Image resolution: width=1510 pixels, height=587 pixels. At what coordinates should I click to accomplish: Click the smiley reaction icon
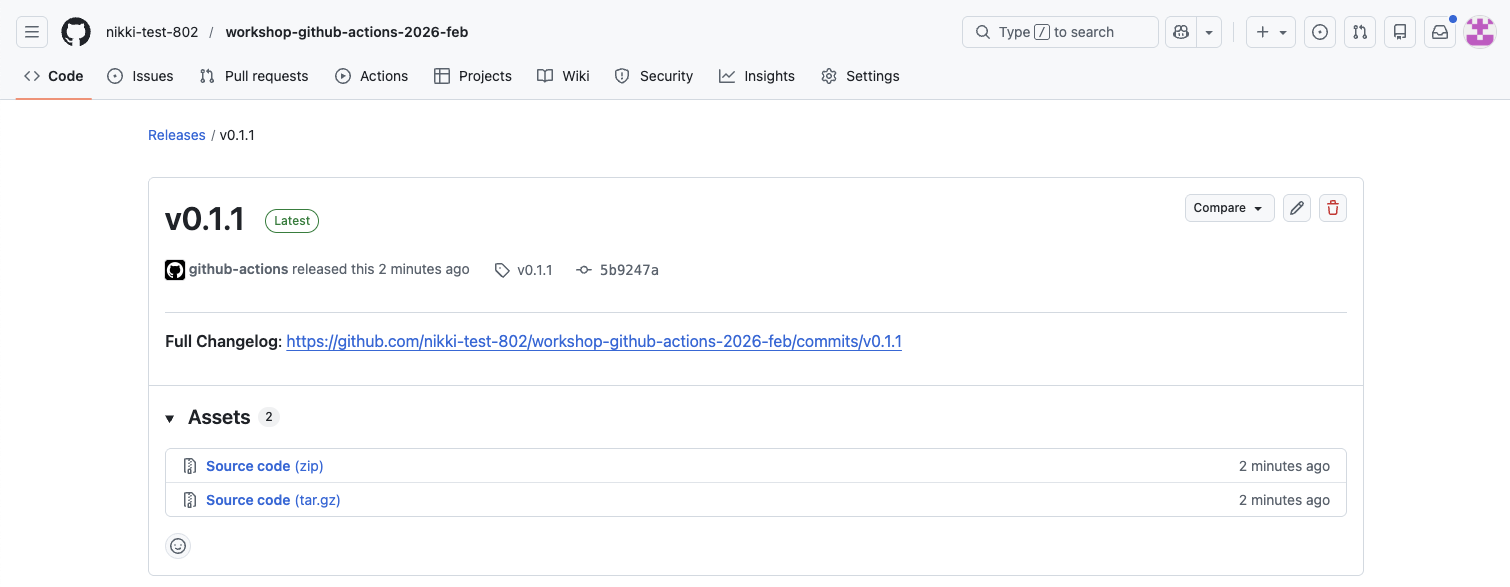(178, 545)
